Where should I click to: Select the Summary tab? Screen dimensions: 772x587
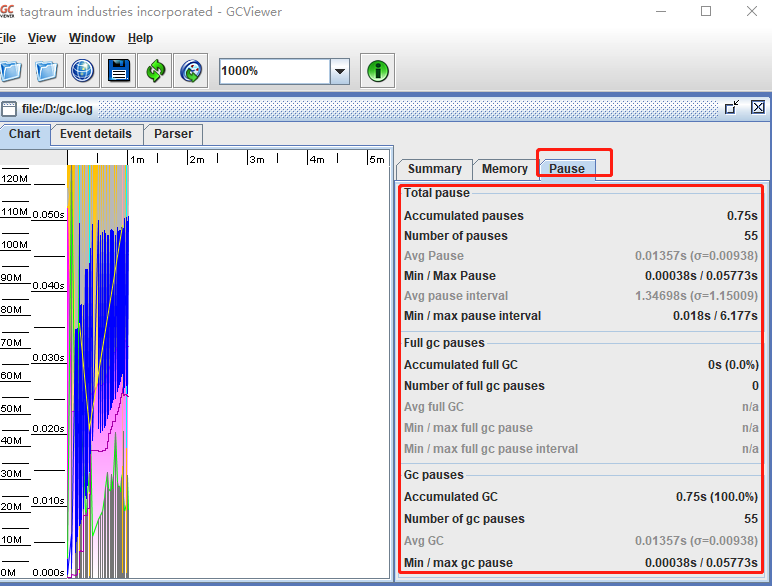coord(435,169)
